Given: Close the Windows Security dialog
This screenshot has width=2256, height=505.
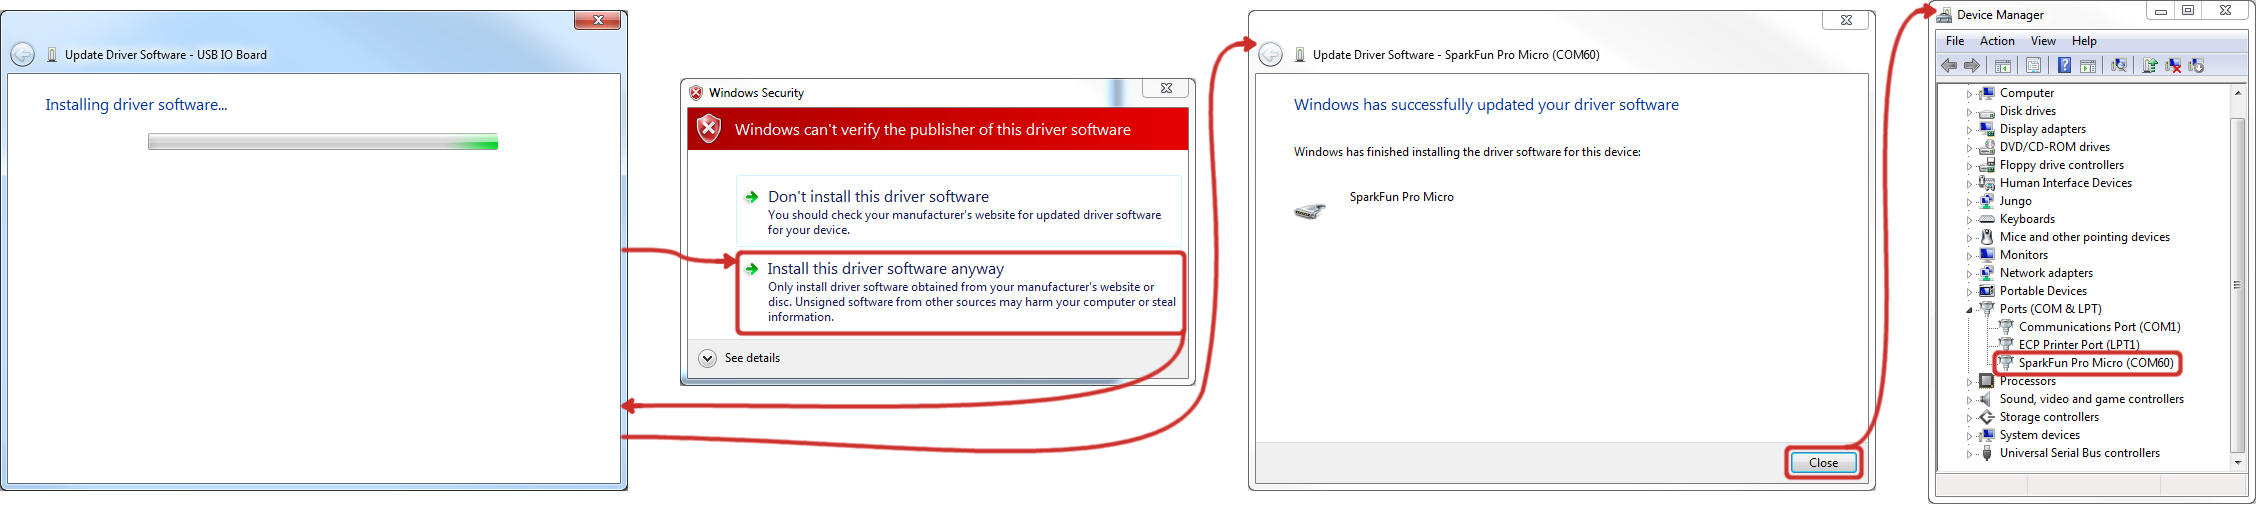Looking at the screenshot, I should pyautogui.click(x=1166, y=88).
